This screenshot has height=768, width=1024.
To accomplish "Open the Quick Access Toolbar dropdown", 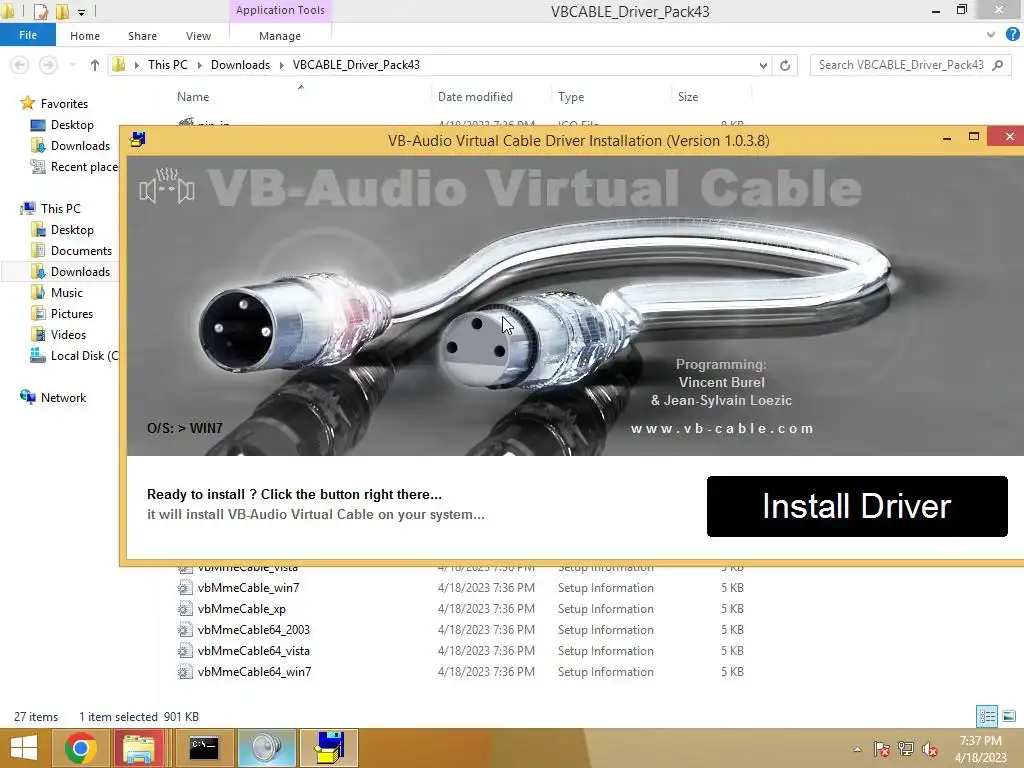I will pos(81,12).
